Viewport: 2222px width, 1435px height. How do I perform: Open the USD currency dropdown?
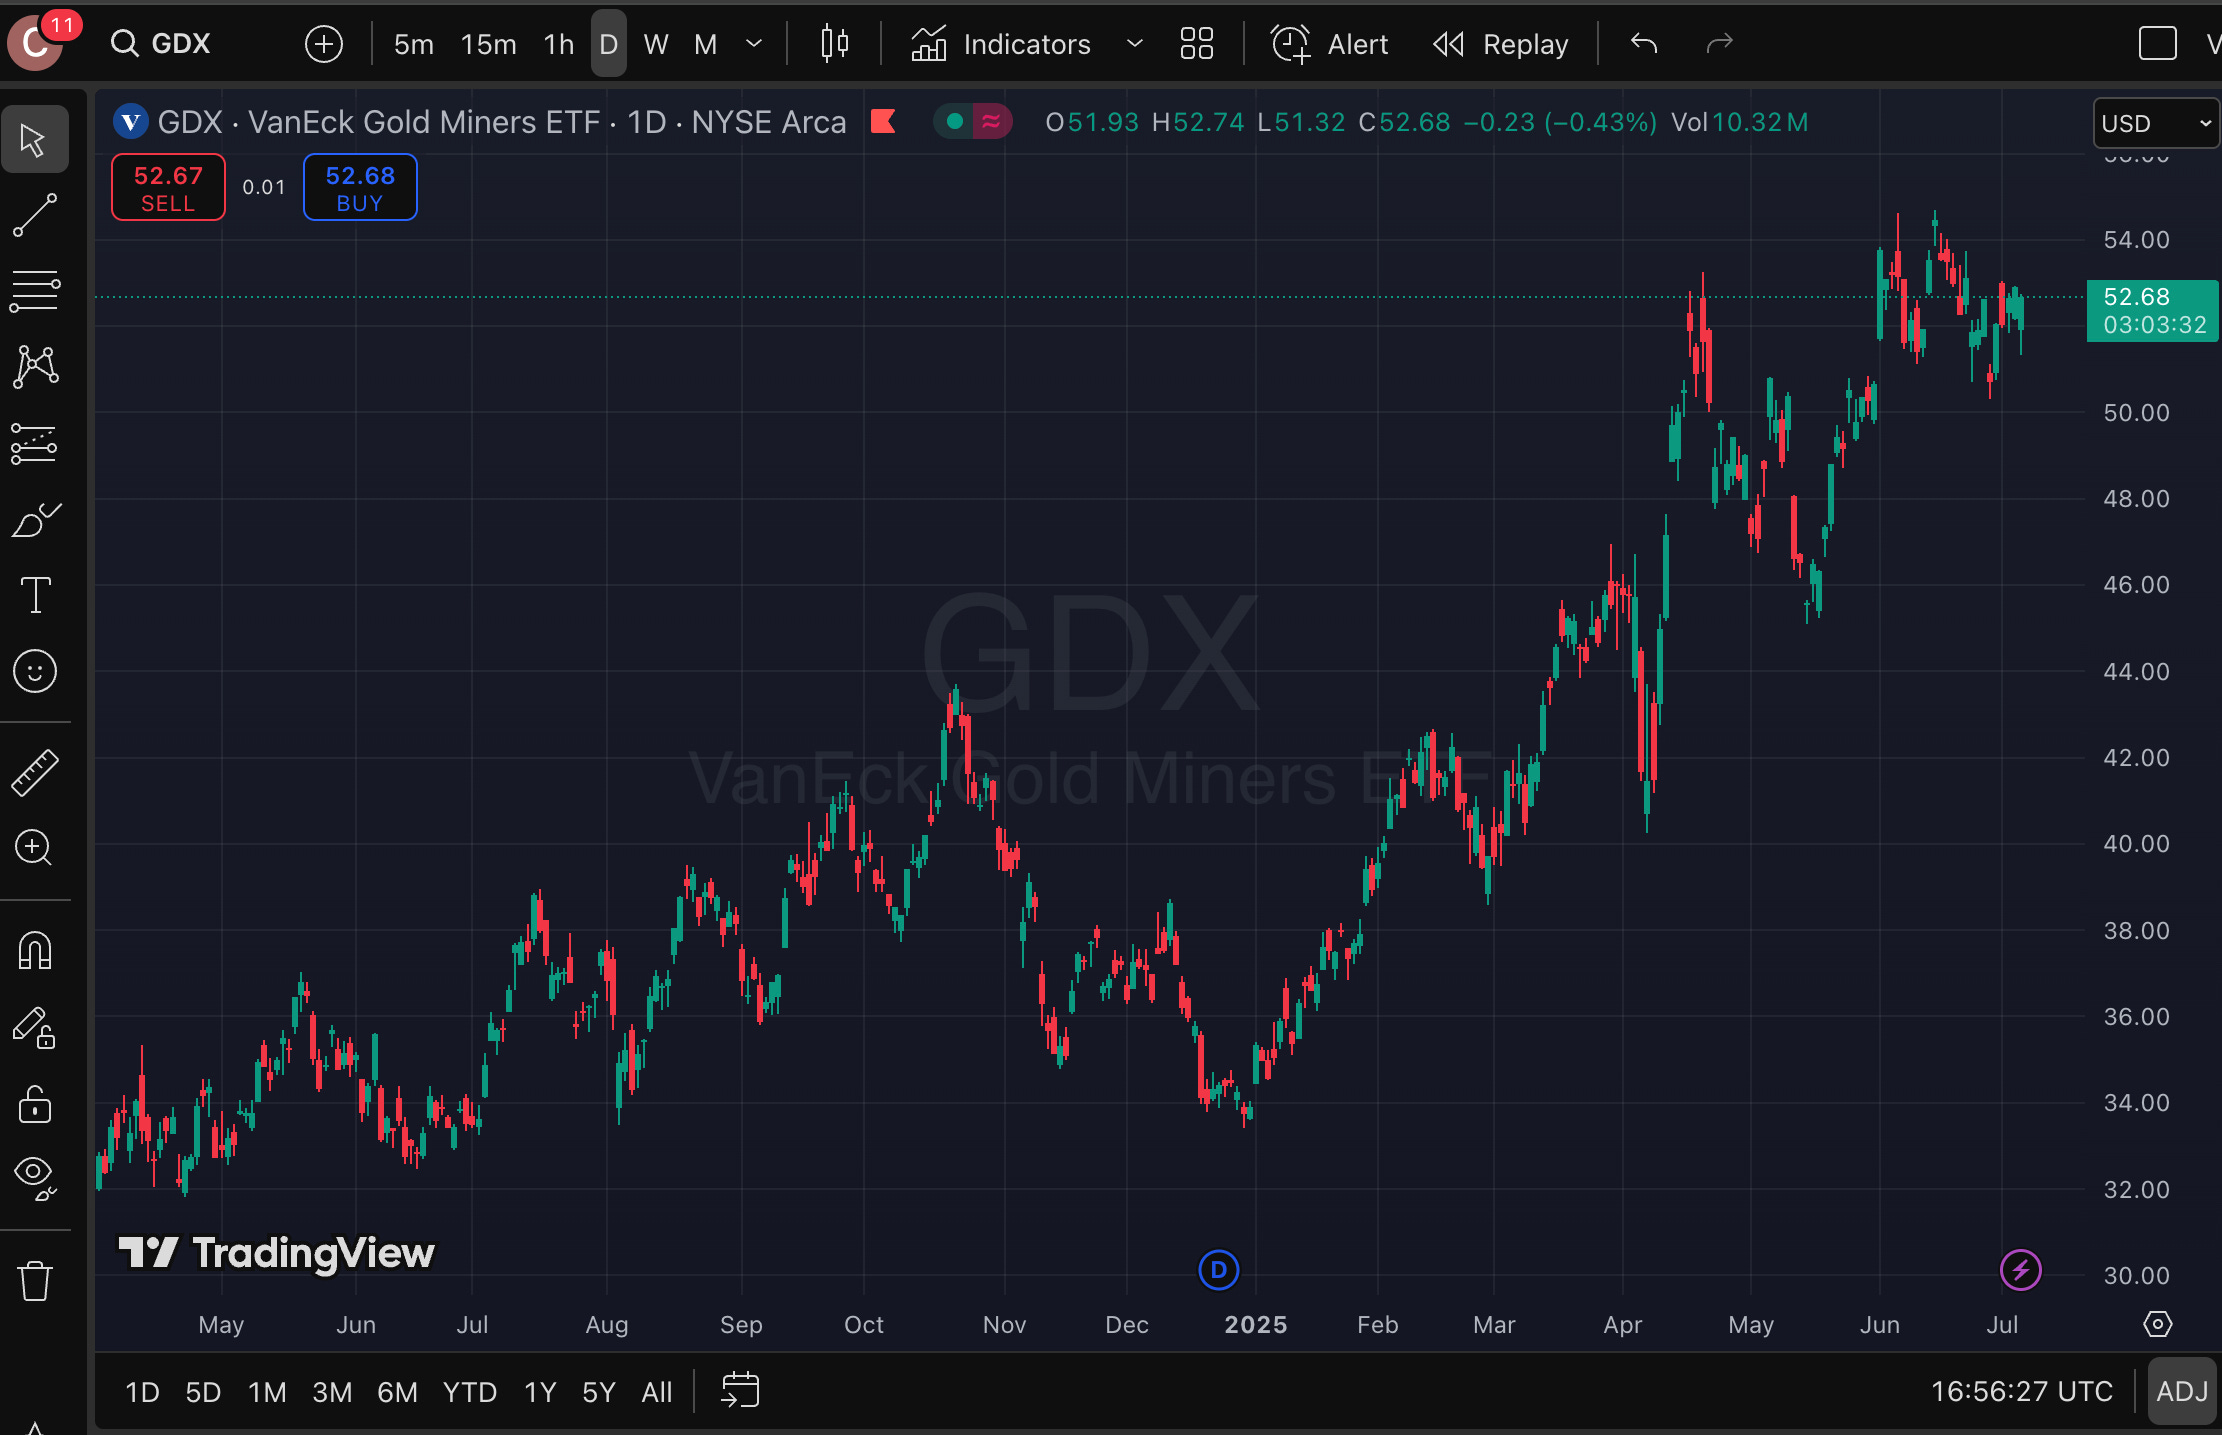[2154, 123]
